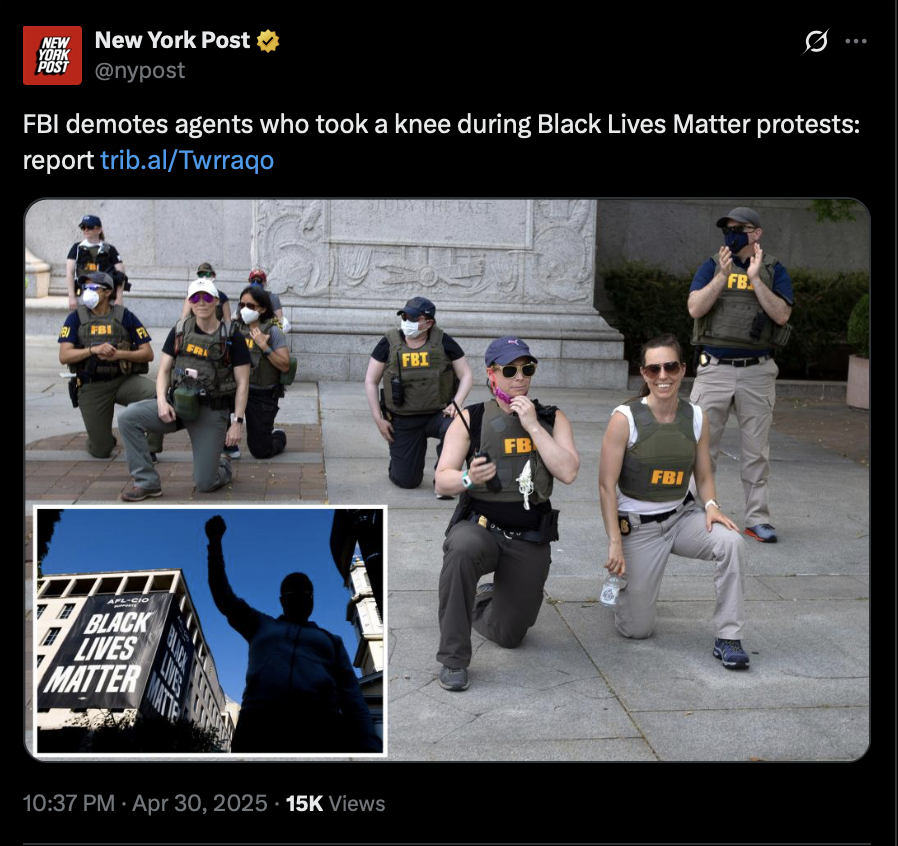
Task: Click the 10:37 PM timestamp
Action: click(x=69, y=803)
